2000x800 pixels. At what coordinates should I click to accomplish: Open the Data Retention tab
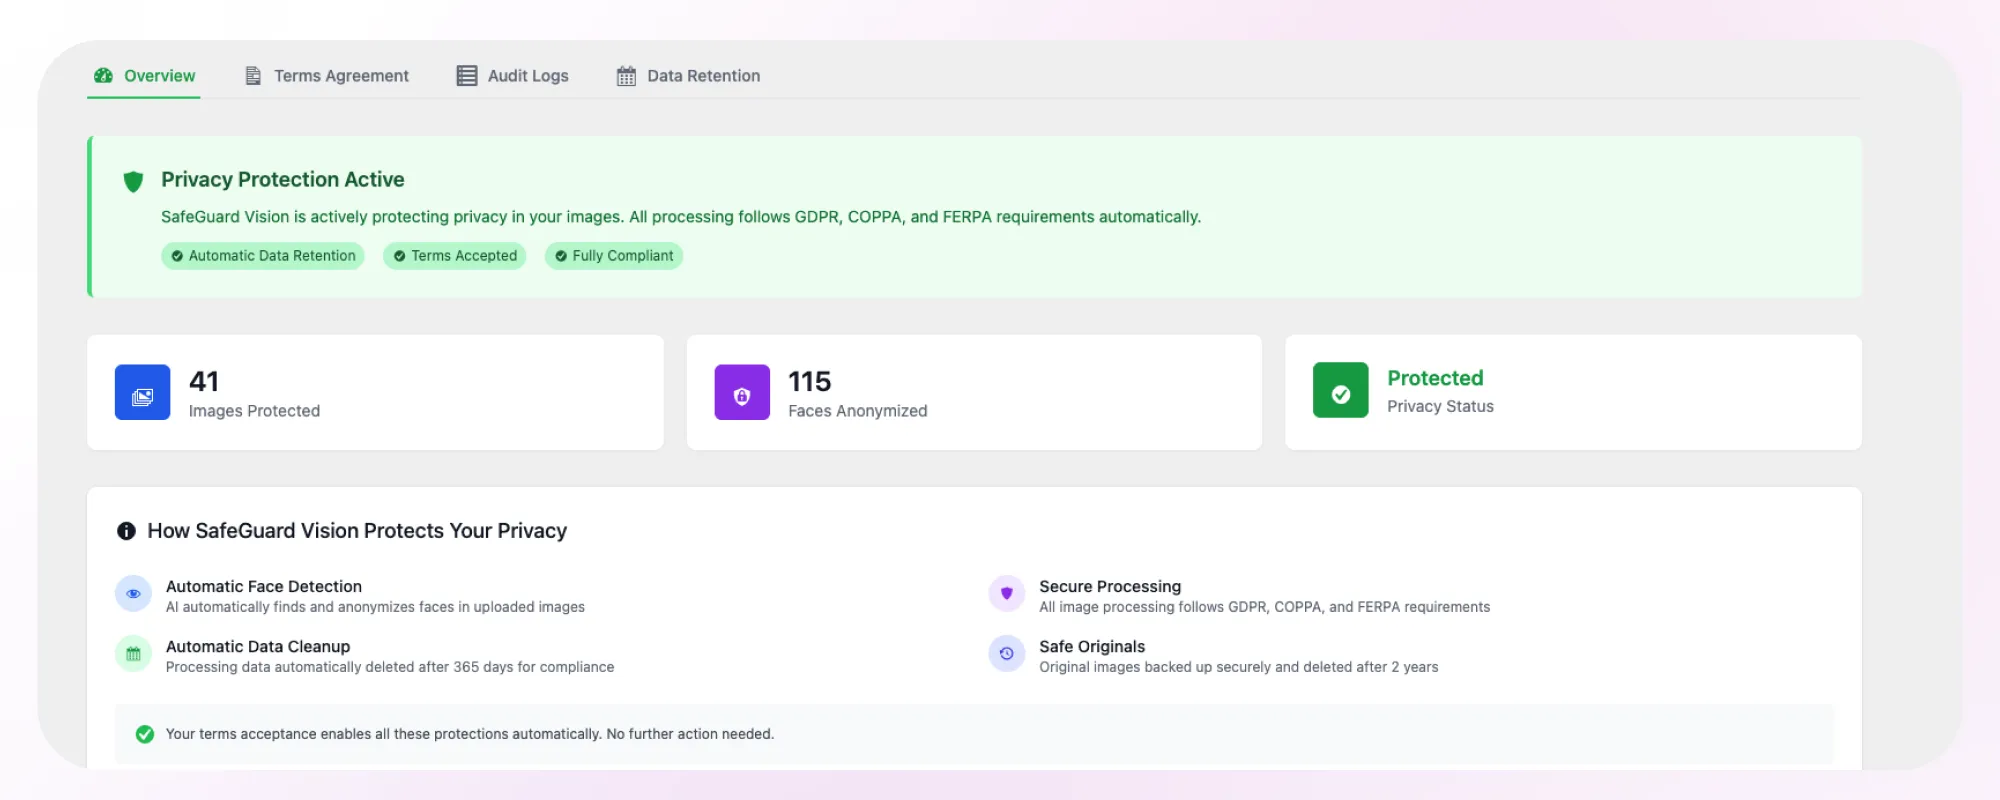pyautogui.click(x=689, y=76)
